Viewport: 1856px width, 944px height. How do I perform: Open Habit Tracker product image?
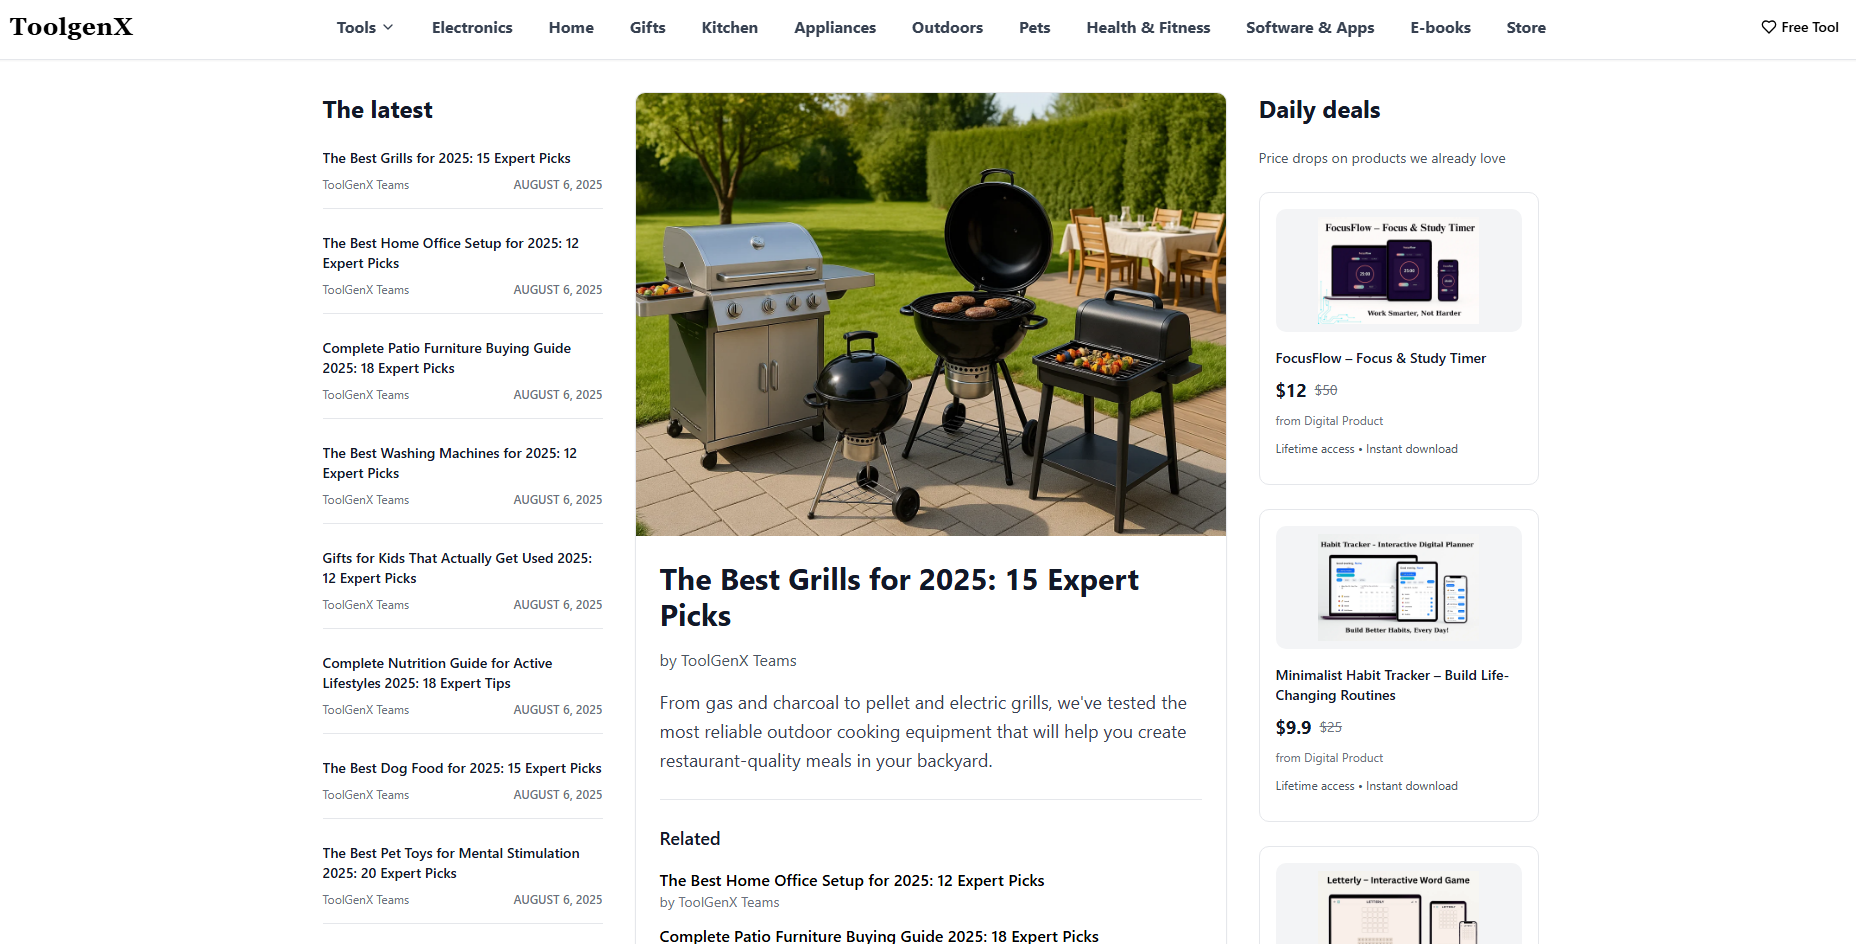pyautogui.click(x=1398, y=587)
